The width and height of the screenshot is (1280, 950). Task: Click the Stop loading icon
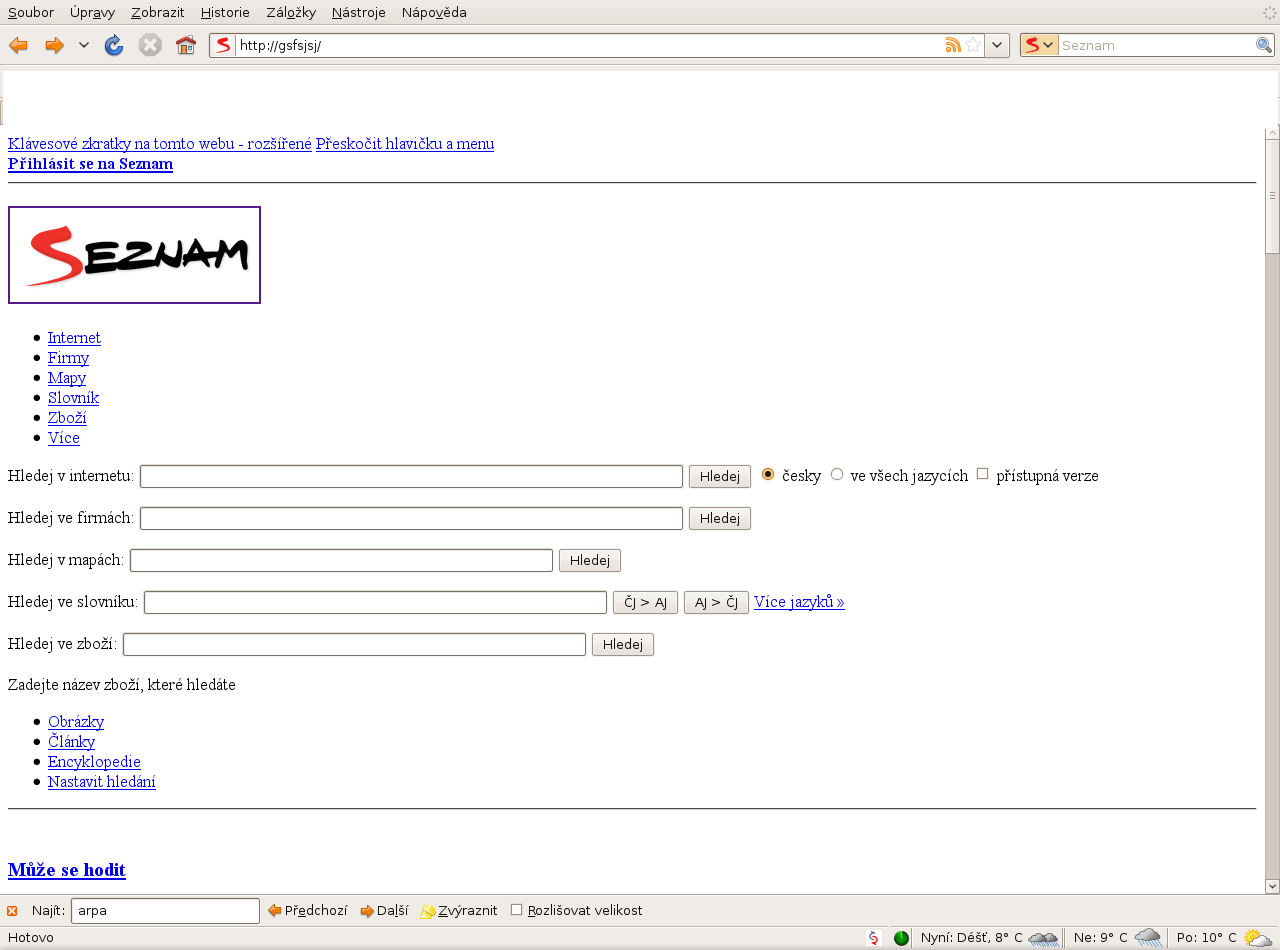tap(150, 45)
